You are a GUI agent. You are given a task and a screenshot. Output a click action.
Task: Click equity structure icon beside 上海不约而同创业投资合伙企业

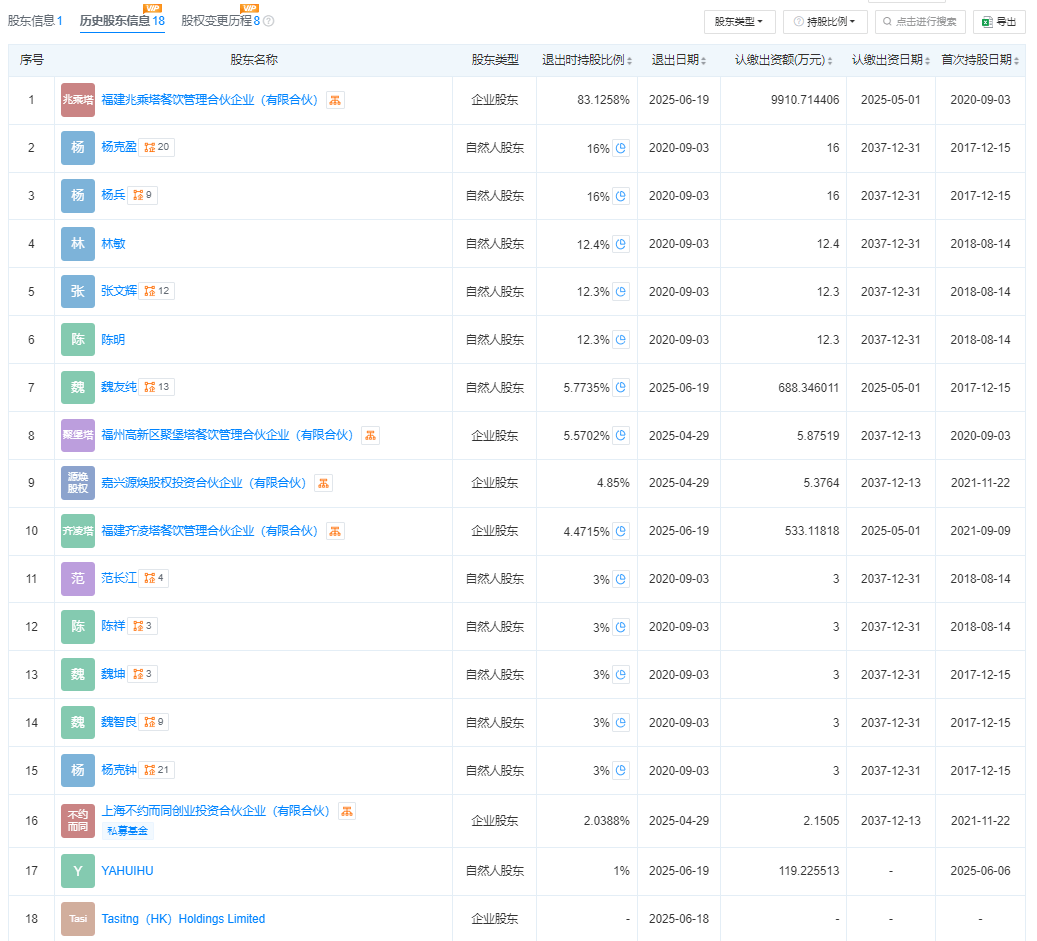click(346, 811)
